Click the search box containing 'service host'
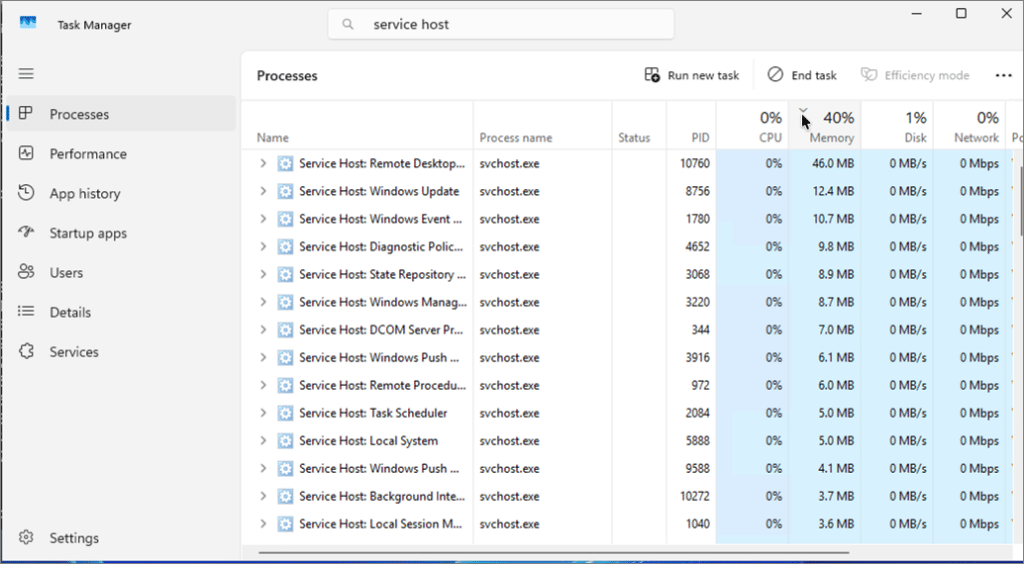 click(501, 25)
